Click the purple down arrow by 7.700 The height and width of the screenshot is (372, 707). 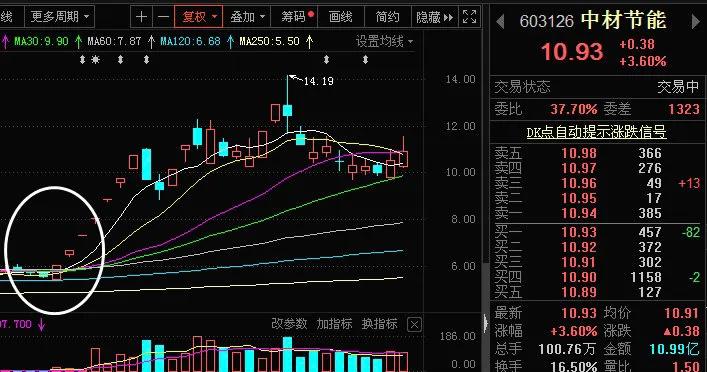(41, 325)
